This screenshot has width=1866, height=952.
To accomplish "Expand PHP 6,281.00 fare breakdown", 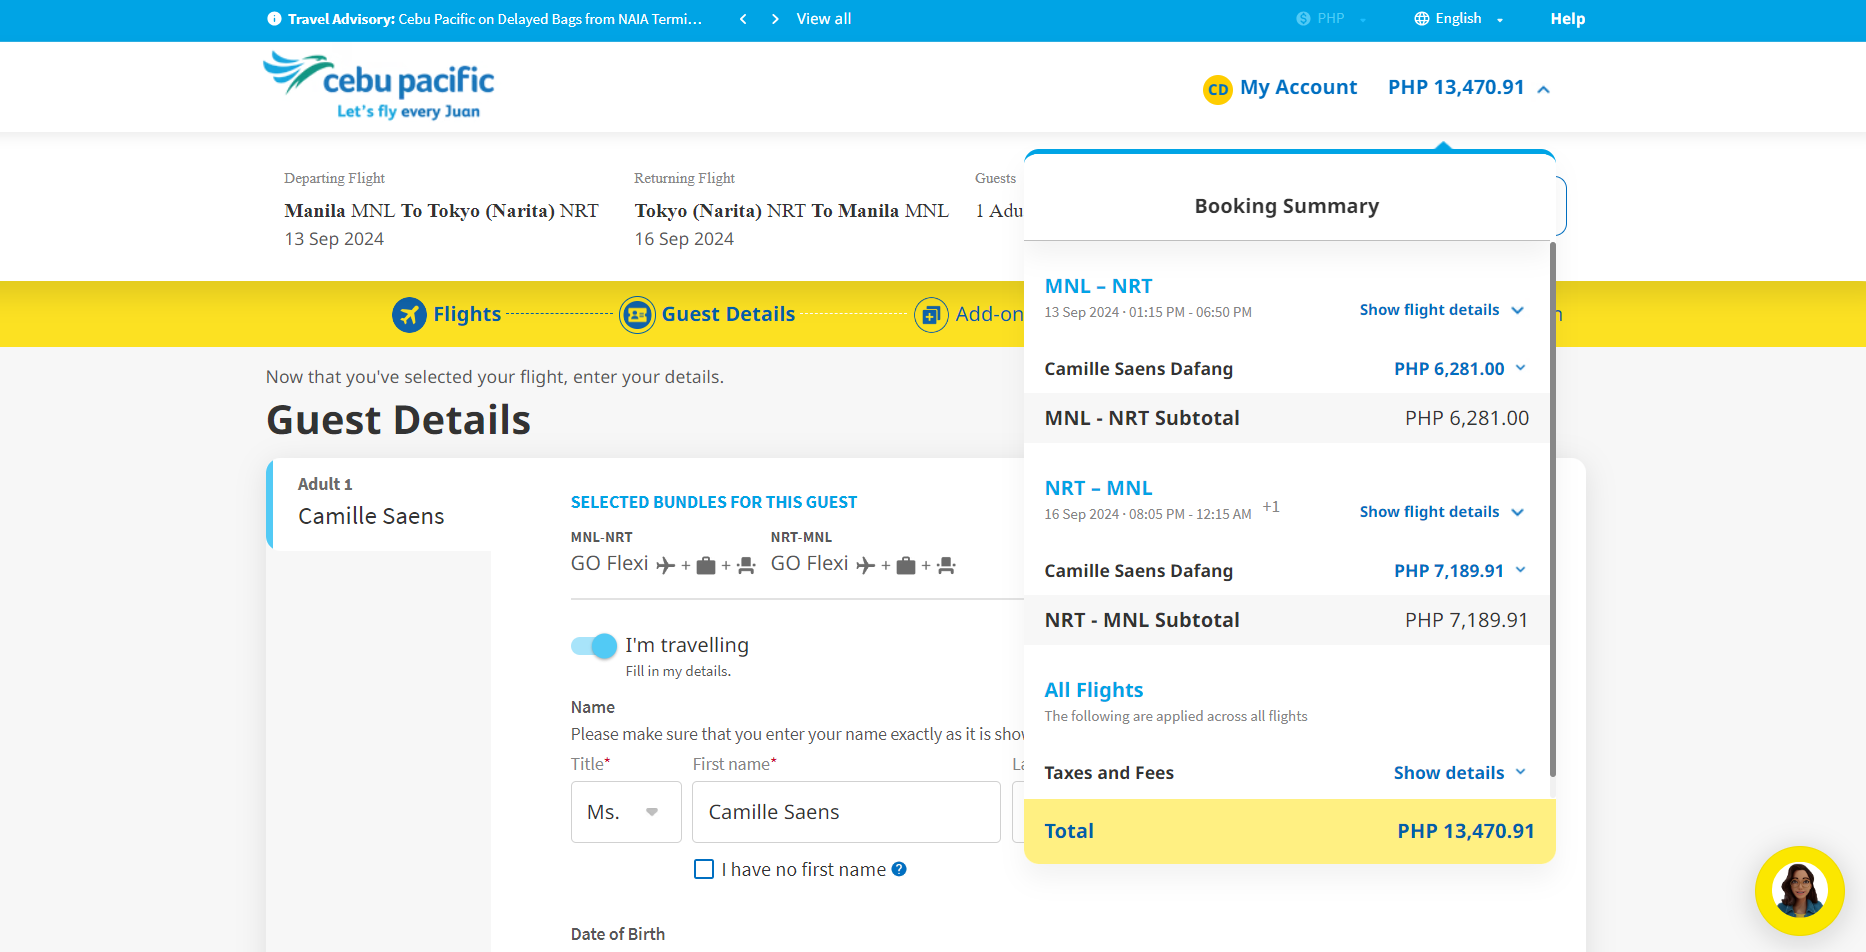I will click(x=1460, y=369).
